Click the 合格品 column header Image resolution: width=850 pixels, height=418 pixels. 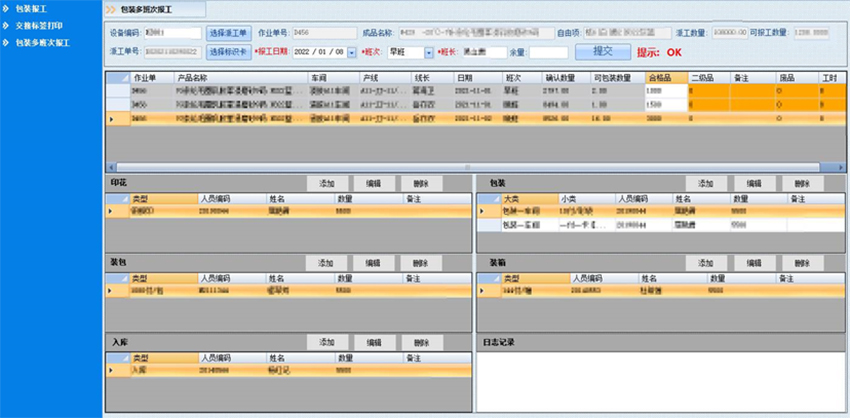pyautogui.click(x=666, y=78)
